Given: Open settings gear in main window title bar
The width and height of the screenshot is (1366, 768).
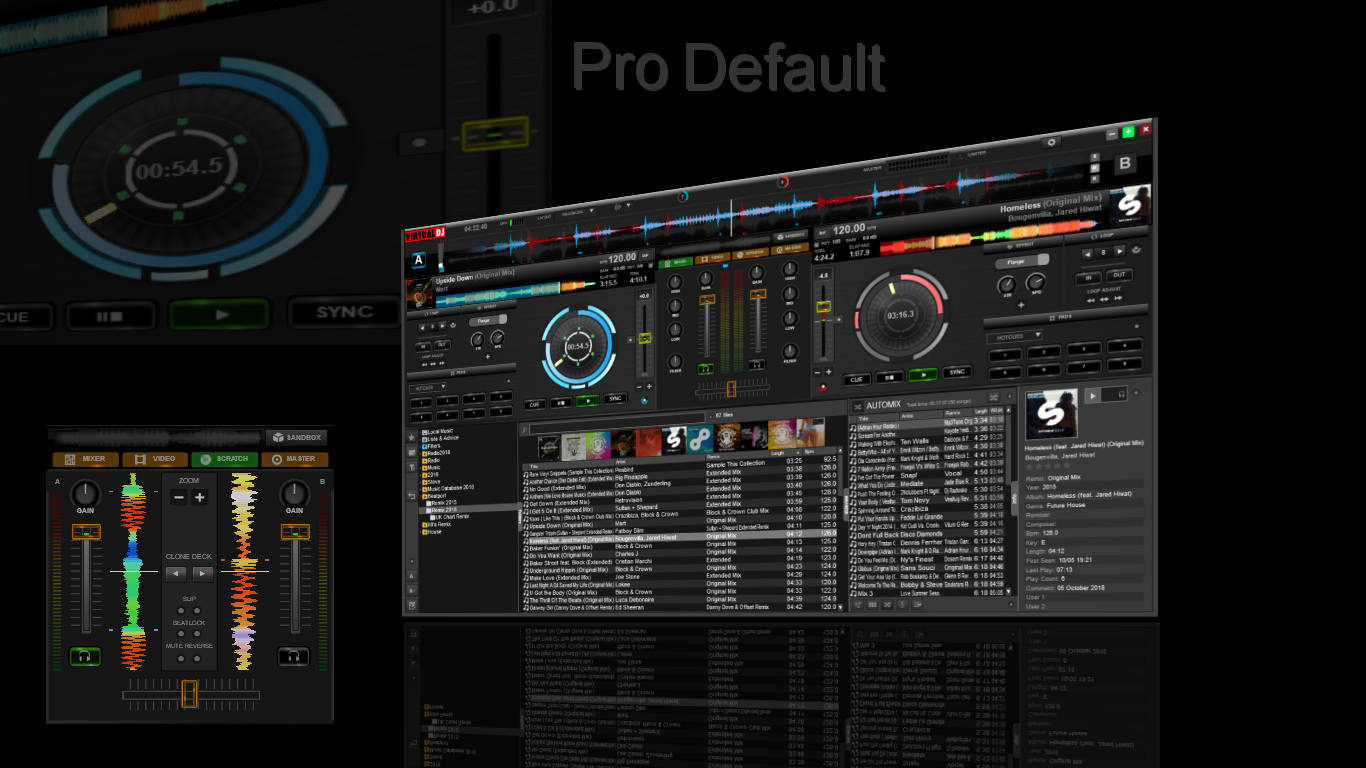Looking at the screenshot, I should [1051, 142].
